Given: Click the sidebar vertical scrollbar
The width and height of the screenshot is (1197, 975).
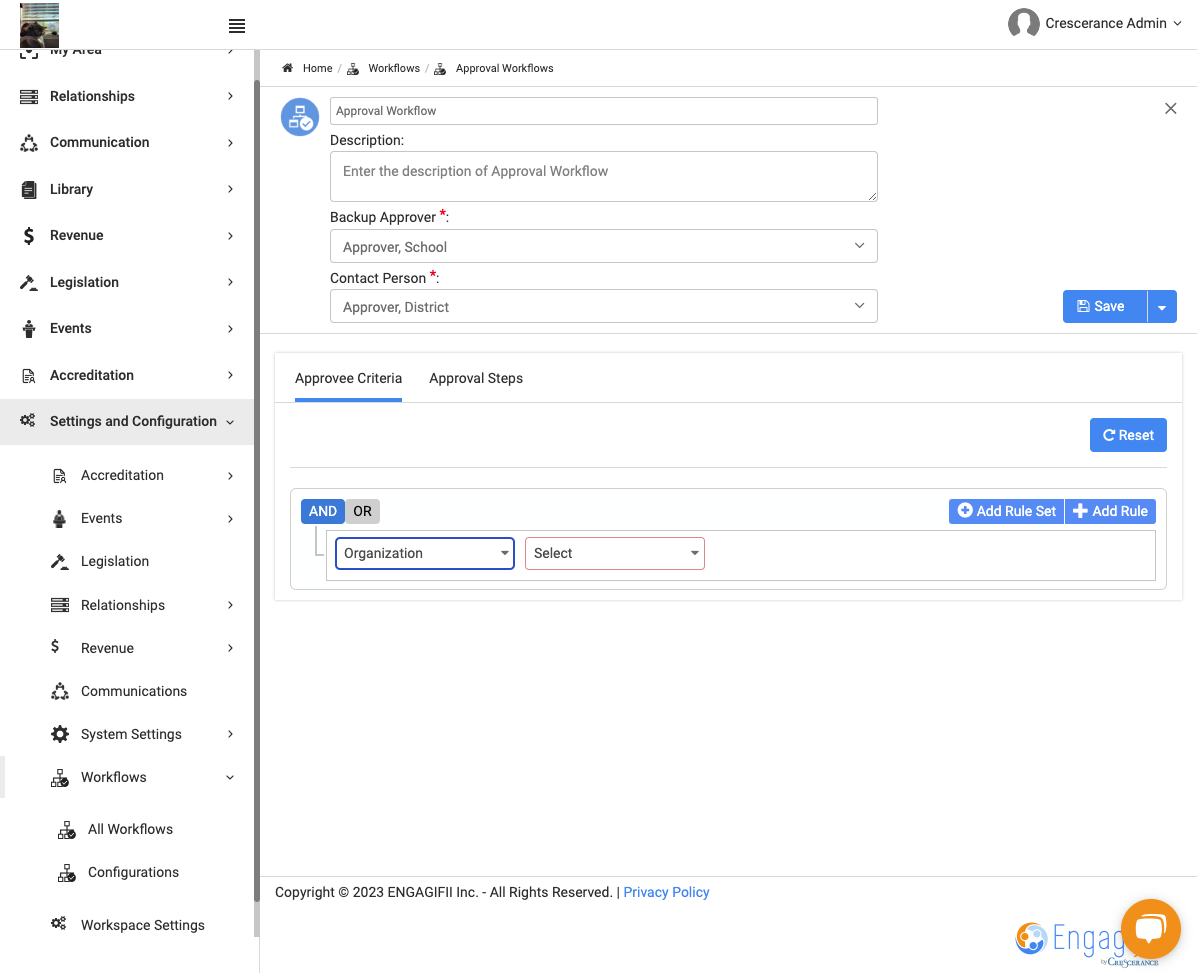Looking at the screenshot, I should [256, 489].
